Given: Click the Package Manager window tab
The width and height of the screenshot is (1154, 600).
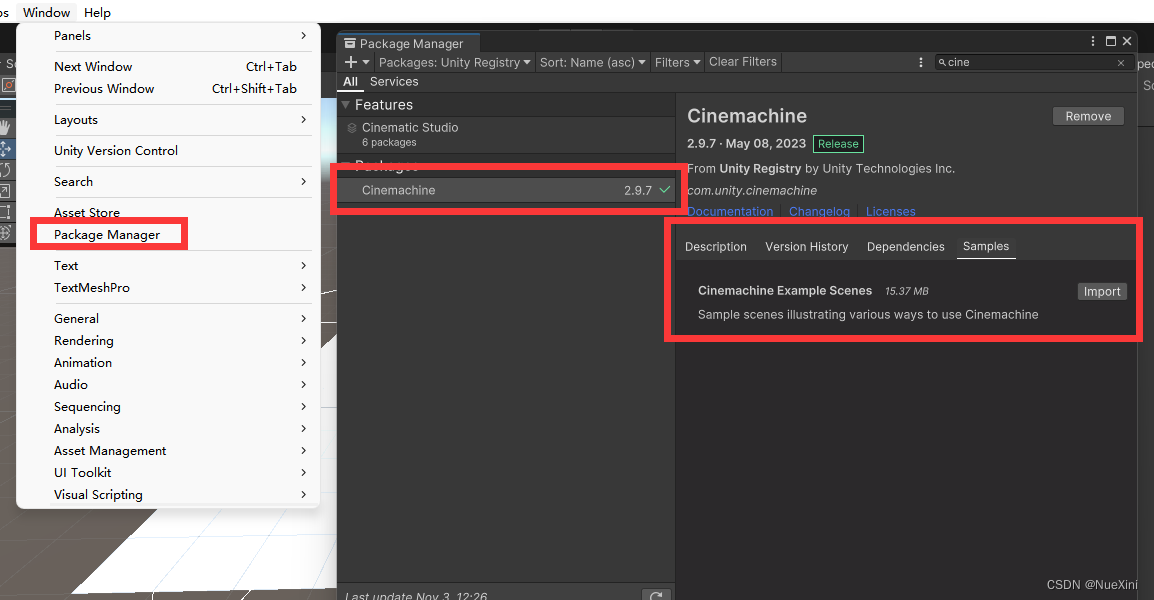Looking at the screenshot, I should (409, 43).
